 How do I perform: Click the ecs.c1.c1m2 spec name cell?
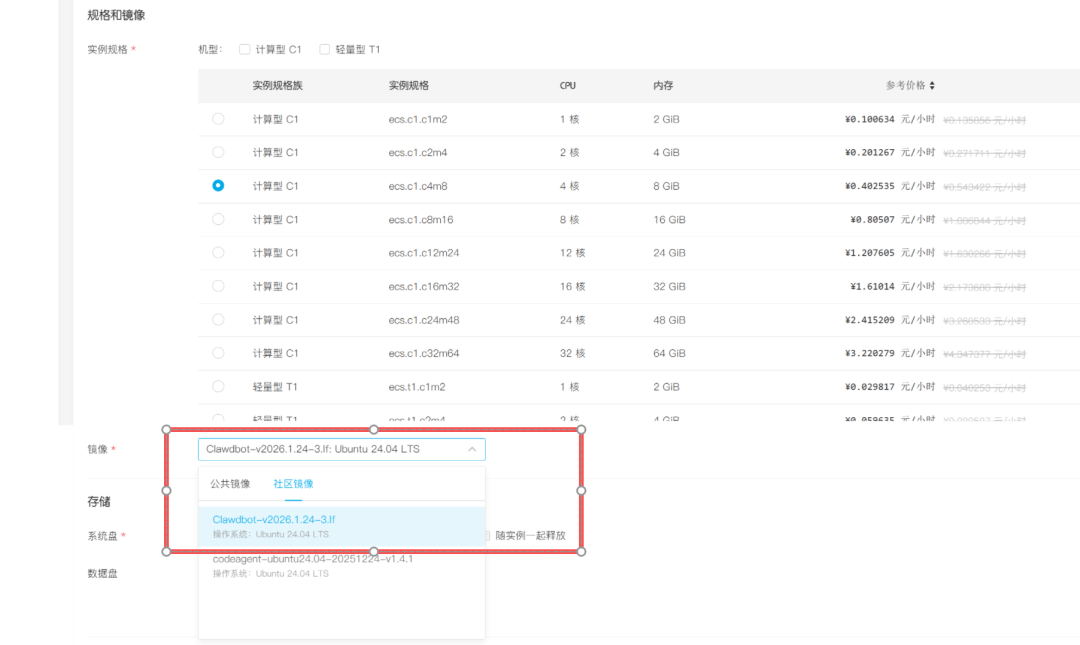click(418, 119)
